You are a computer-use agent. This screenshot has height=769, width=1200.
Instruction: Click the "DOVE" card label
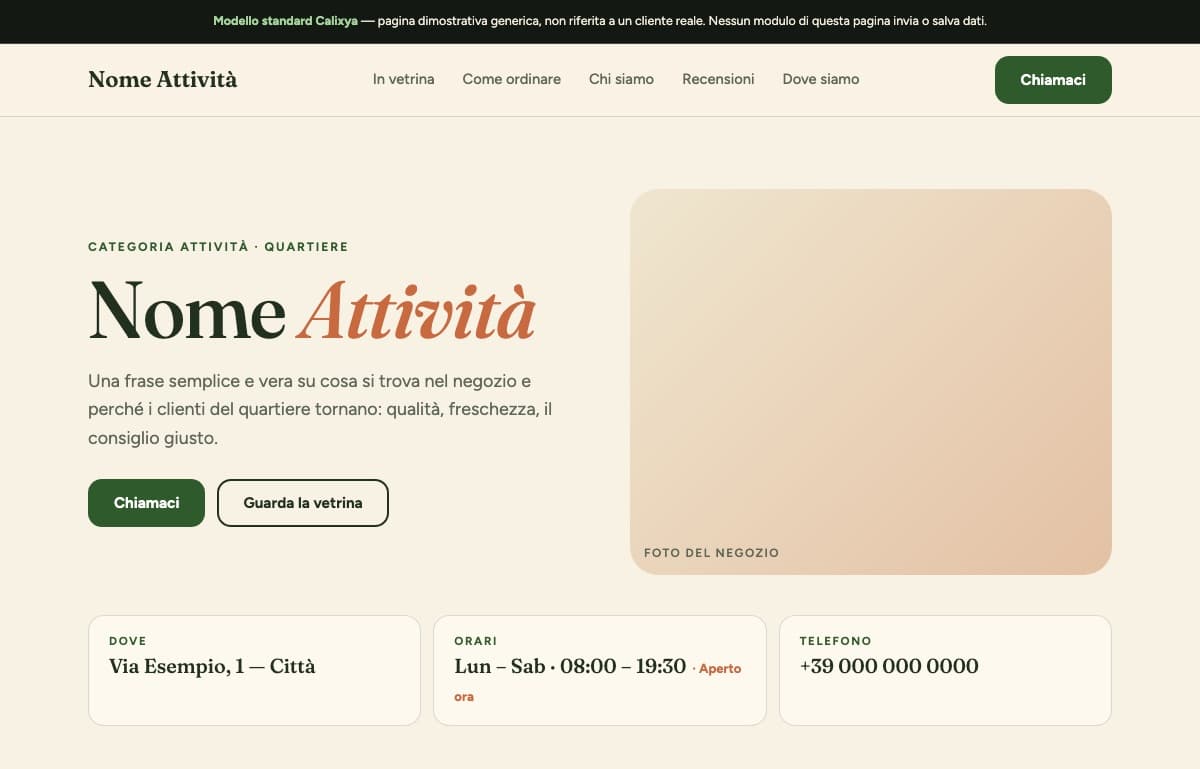128,641
